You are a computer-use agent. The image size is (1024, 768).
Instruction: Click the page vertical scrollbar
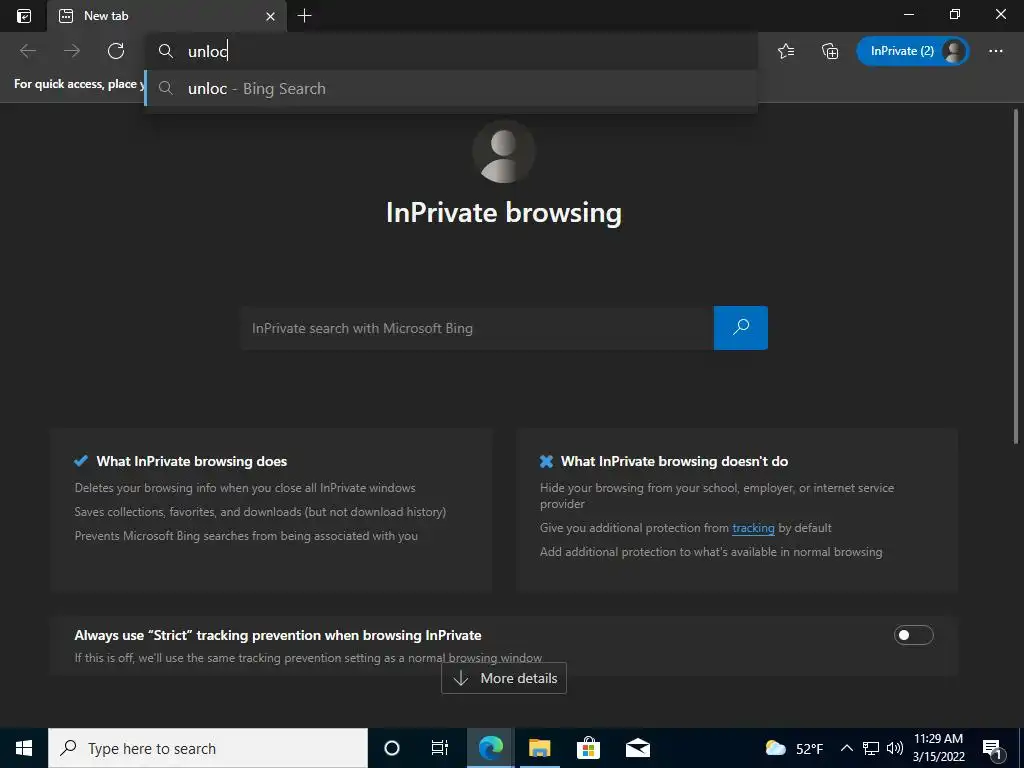(x=1016, y=278)
